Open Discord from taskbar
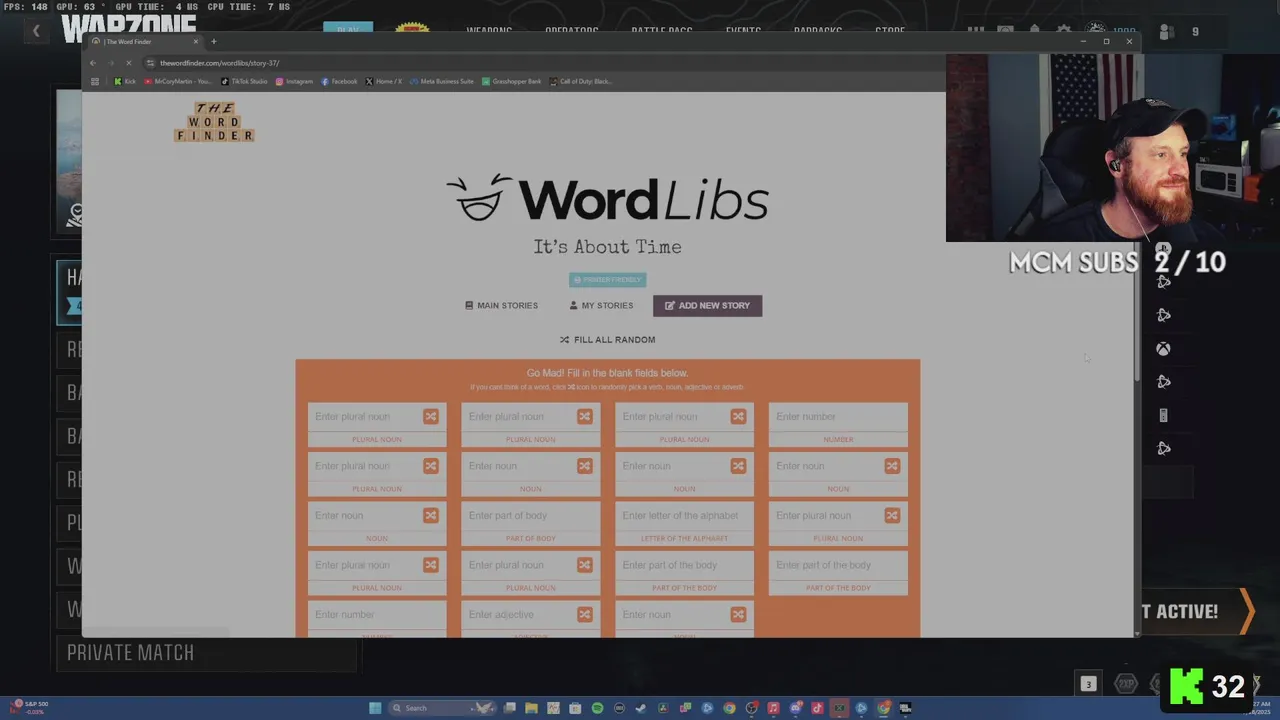The width and height of the screenshot is (1280, 720). tap(795, 708)
